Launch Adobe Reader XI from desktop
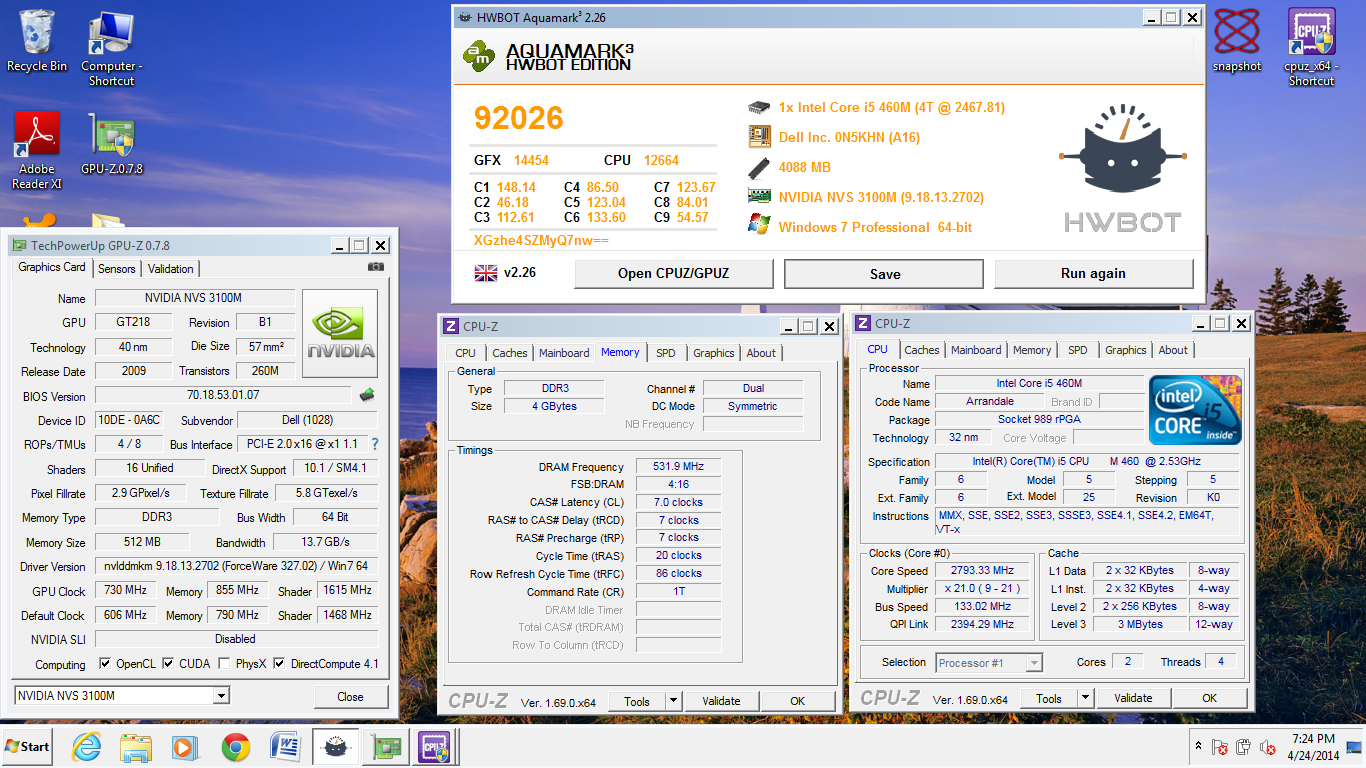Screen dimensions: 1366x768 pyautogui.click(x=37, y=150)
